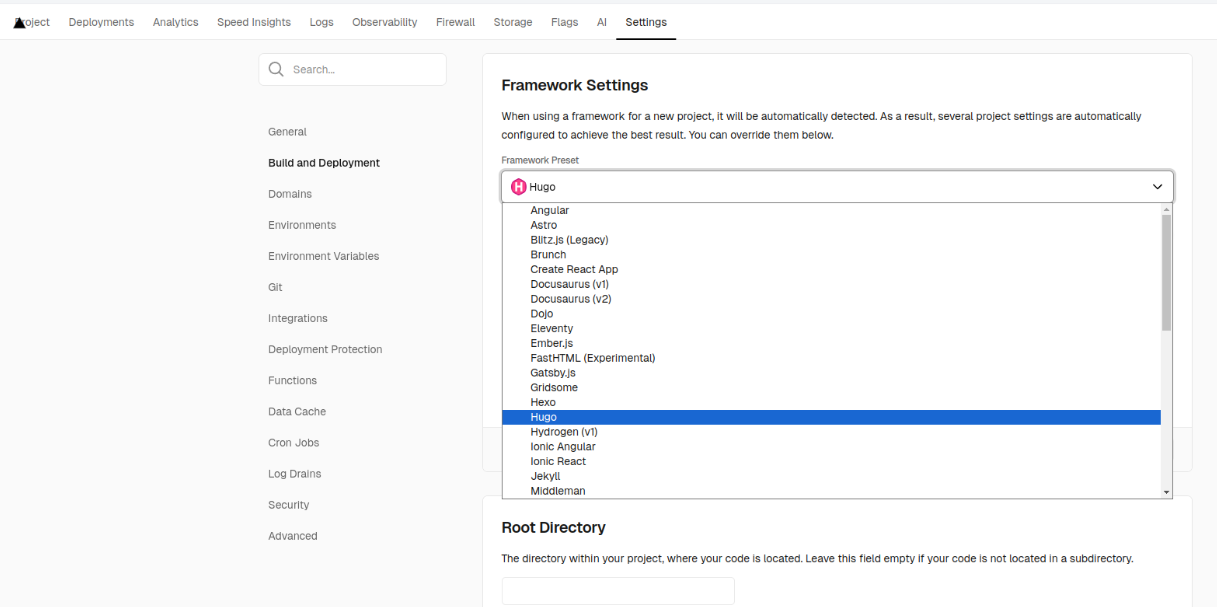The height and width of the screenshot is (607, 1217).
Task: Click the framework list scroll-down arrow
Action: click(x=1166, y=492)
